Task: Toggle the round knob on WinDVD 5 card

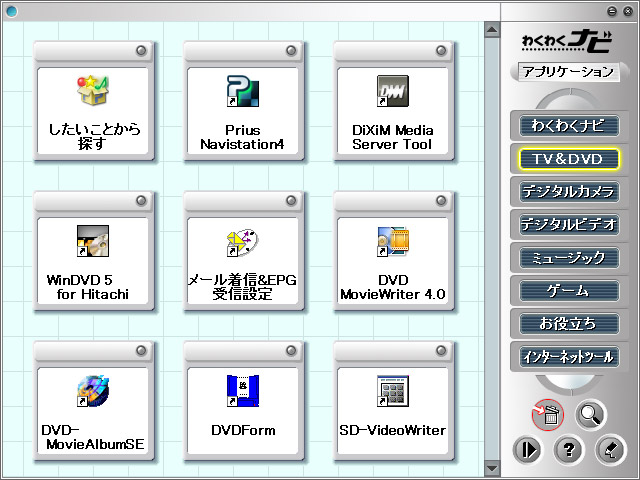Action: (x=141, y=200)
